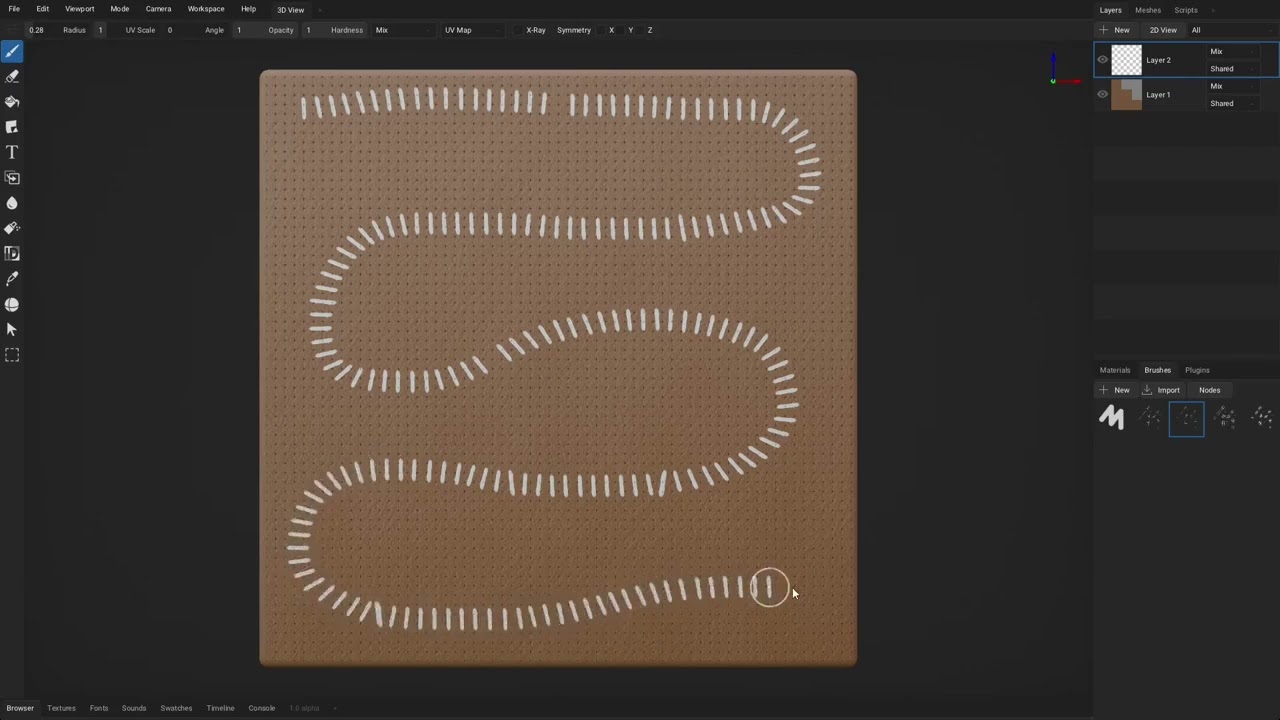This screenshot has width=1280, height=720.
Task: Open the brush blending Mix dropdown
Action: (x=402, y=30)
